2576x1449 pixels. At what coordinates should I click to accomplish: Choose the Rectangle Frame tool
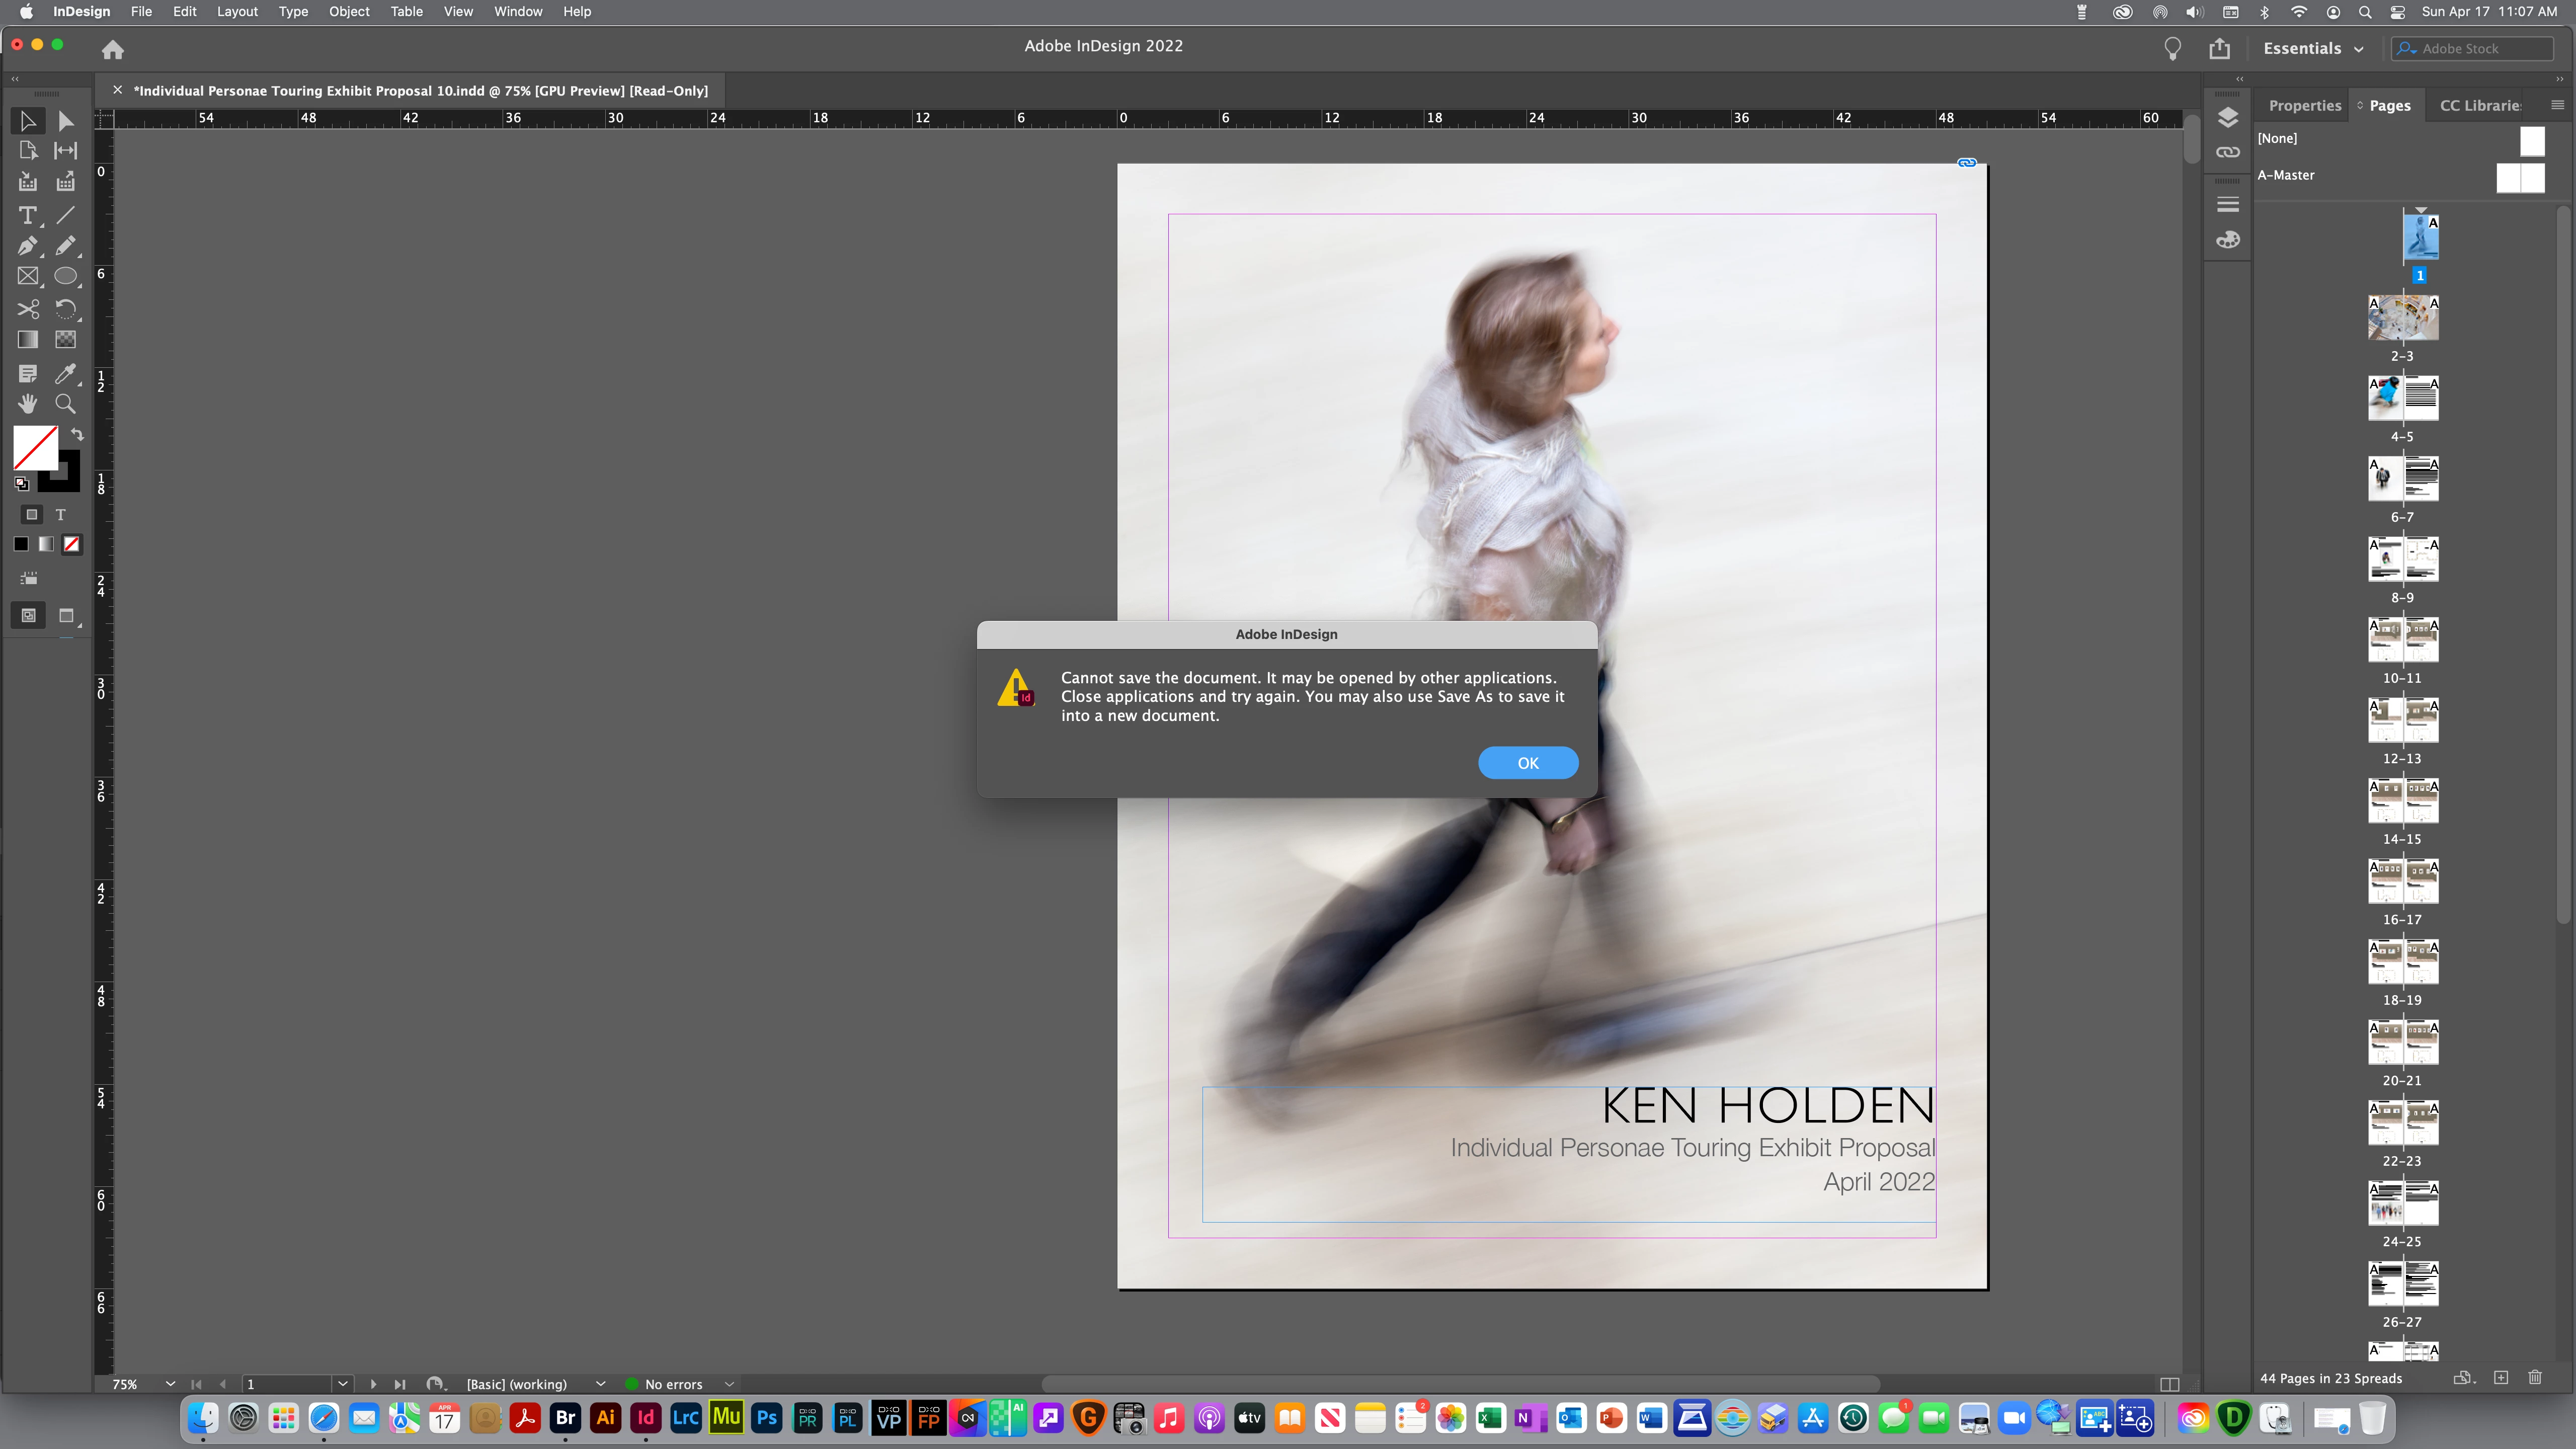[x=27, y=277]
